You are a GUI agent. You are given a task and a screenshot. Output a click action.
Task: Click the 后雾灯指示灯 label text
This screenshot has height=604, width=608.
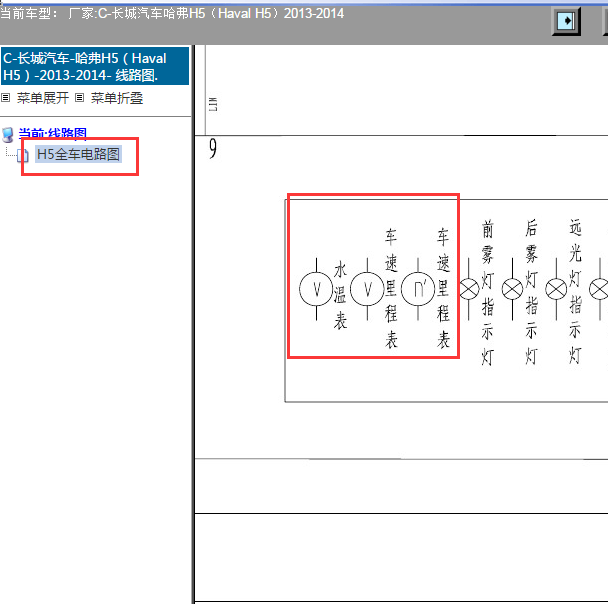(532, 292)
